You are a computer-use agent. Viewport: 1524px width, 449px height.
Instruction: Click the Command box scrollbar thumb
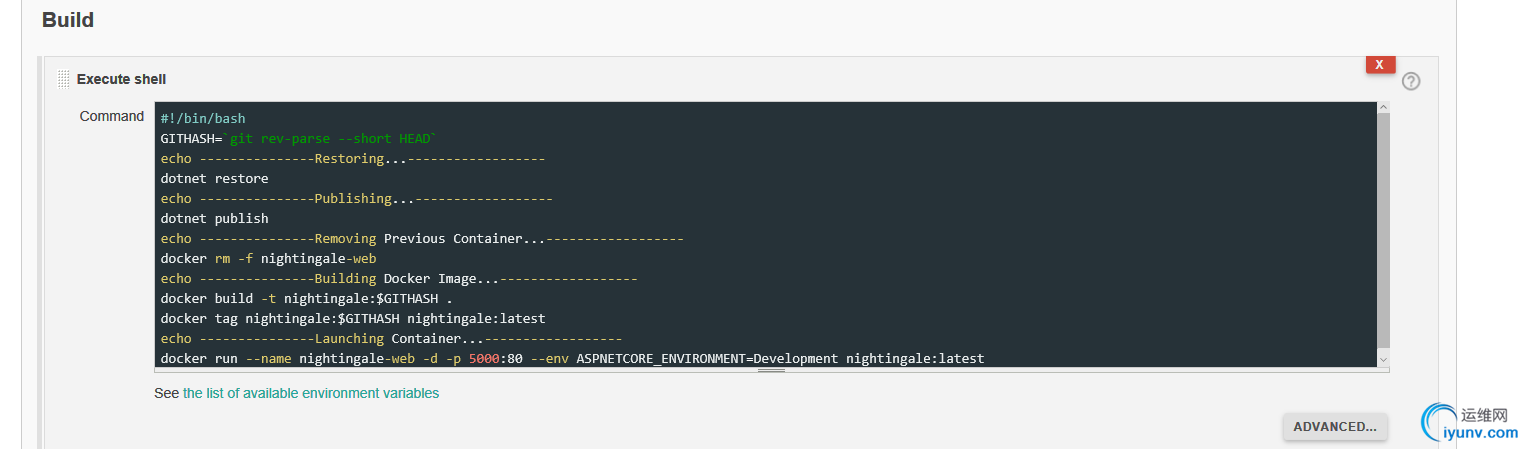tap(1383, 230)
